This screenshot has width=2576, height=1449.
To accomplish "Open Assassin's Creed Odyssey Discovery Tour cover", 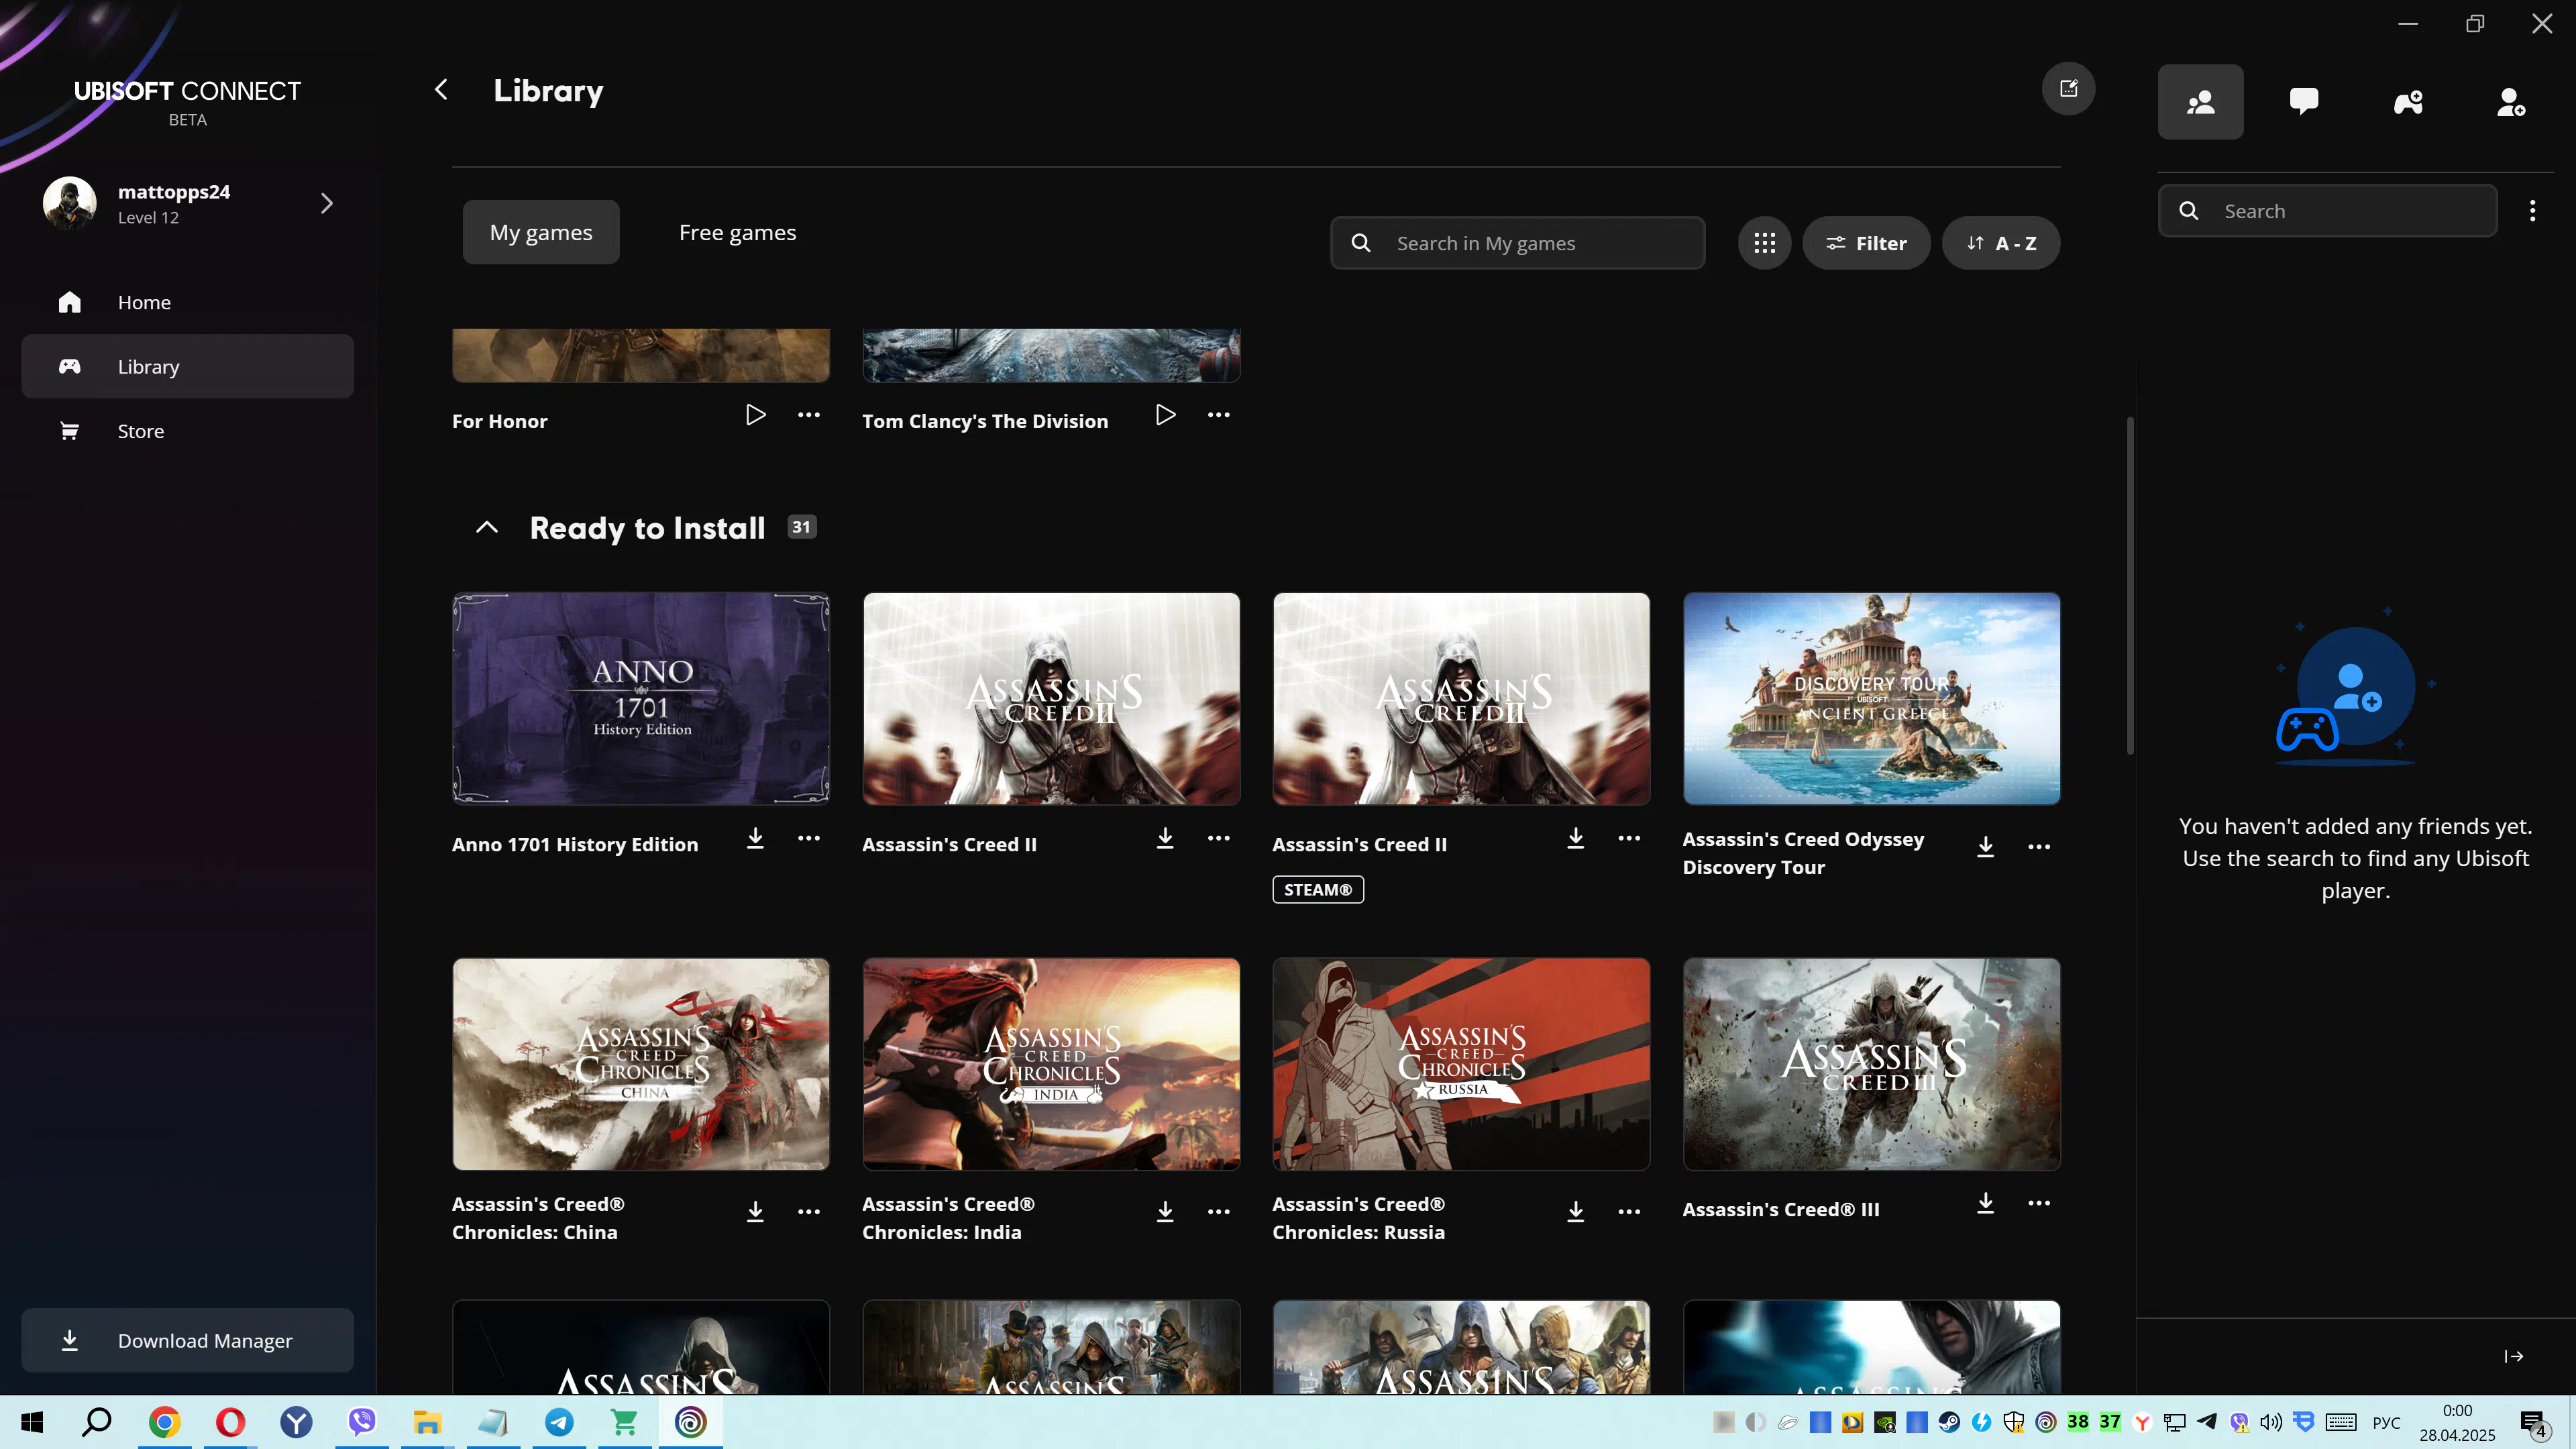I will [x=1871, y=699].
